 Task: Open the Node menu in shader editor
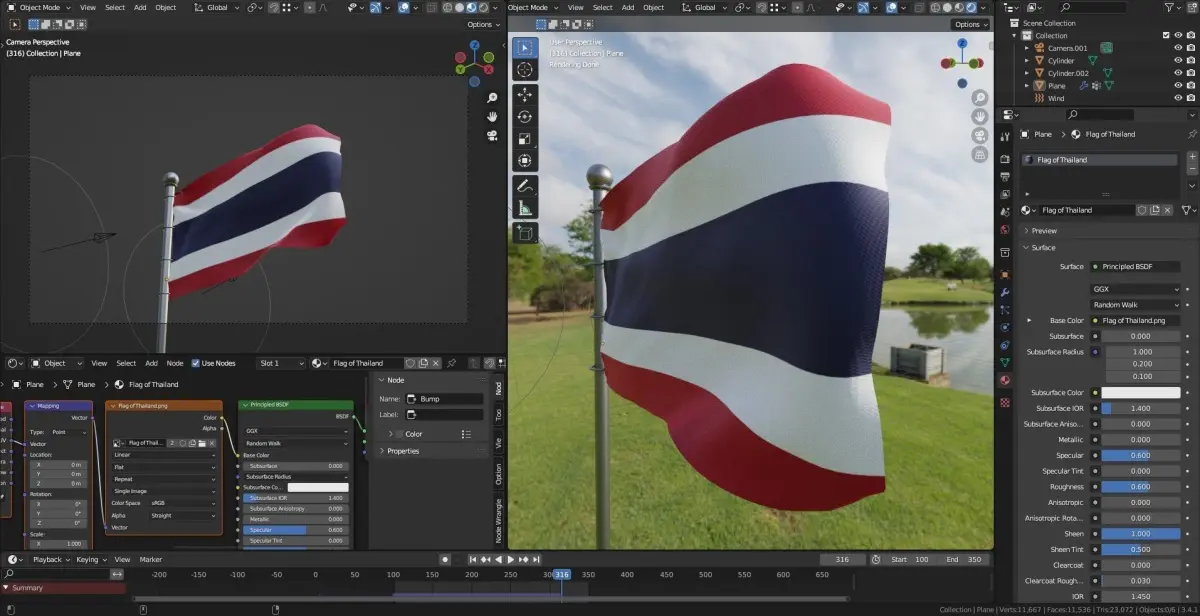(175, 363)
